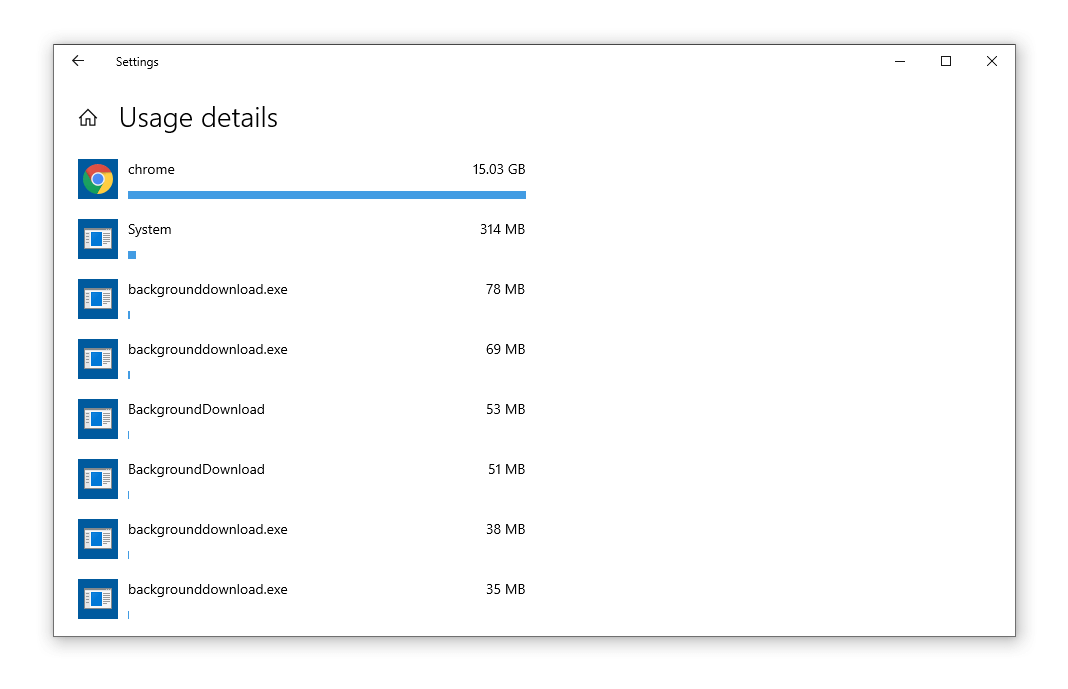Select BackgroundDownload name in 53 MB row
The image size is (1068, 689).
(x=196, y=410)
